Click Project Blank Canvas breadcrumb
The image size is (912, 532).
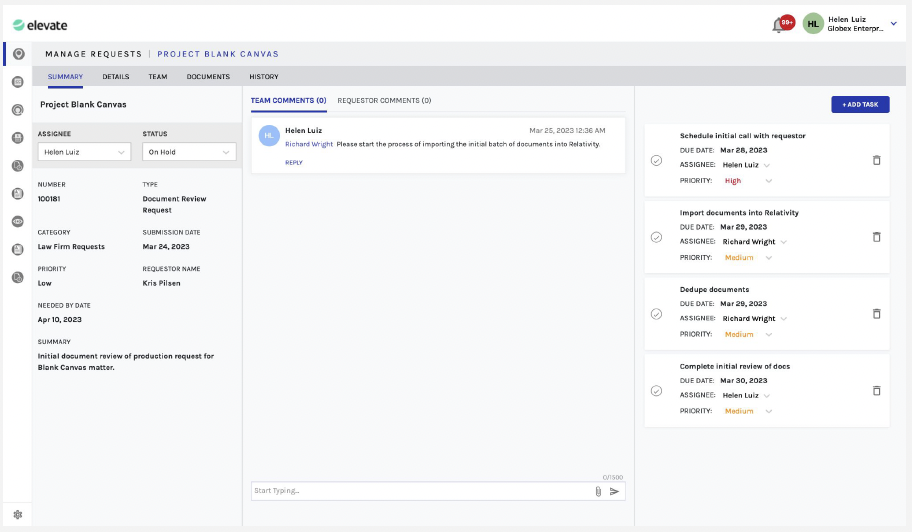click(x=218, y=54)
